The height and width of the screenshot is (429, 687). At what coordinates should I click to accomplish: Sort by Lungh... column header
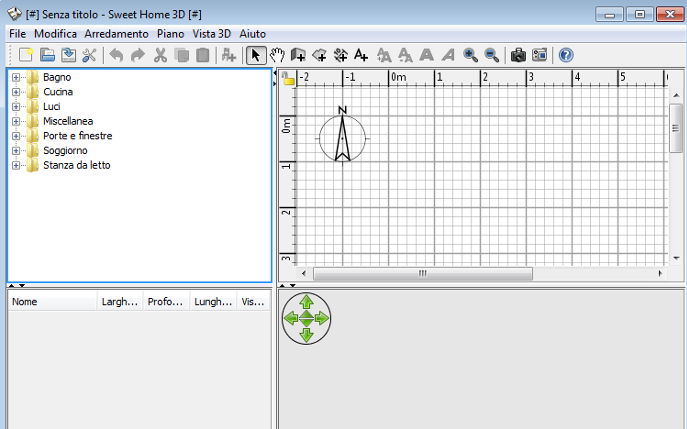click(x=213, y=301)
